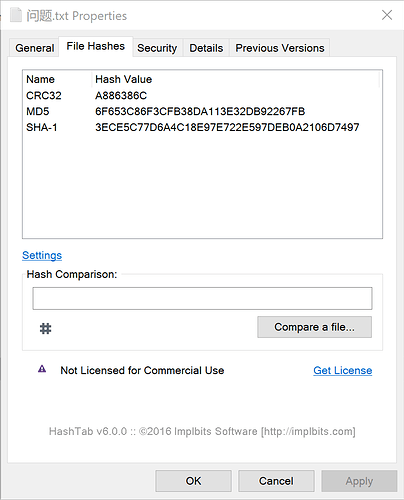Click the Compare a file button
This screenshot has width=404, height=500.
(314, 327)
